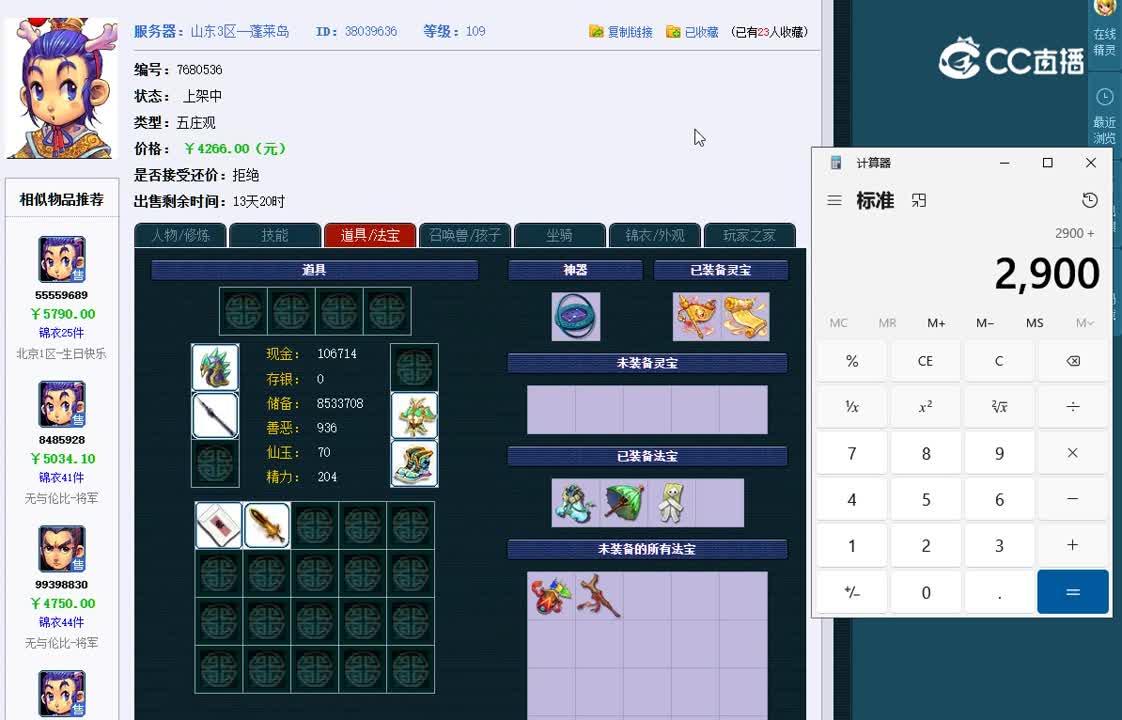
Task: Click the divide key in calculator
Action: pyautogui.click(x=1073, y=407)
